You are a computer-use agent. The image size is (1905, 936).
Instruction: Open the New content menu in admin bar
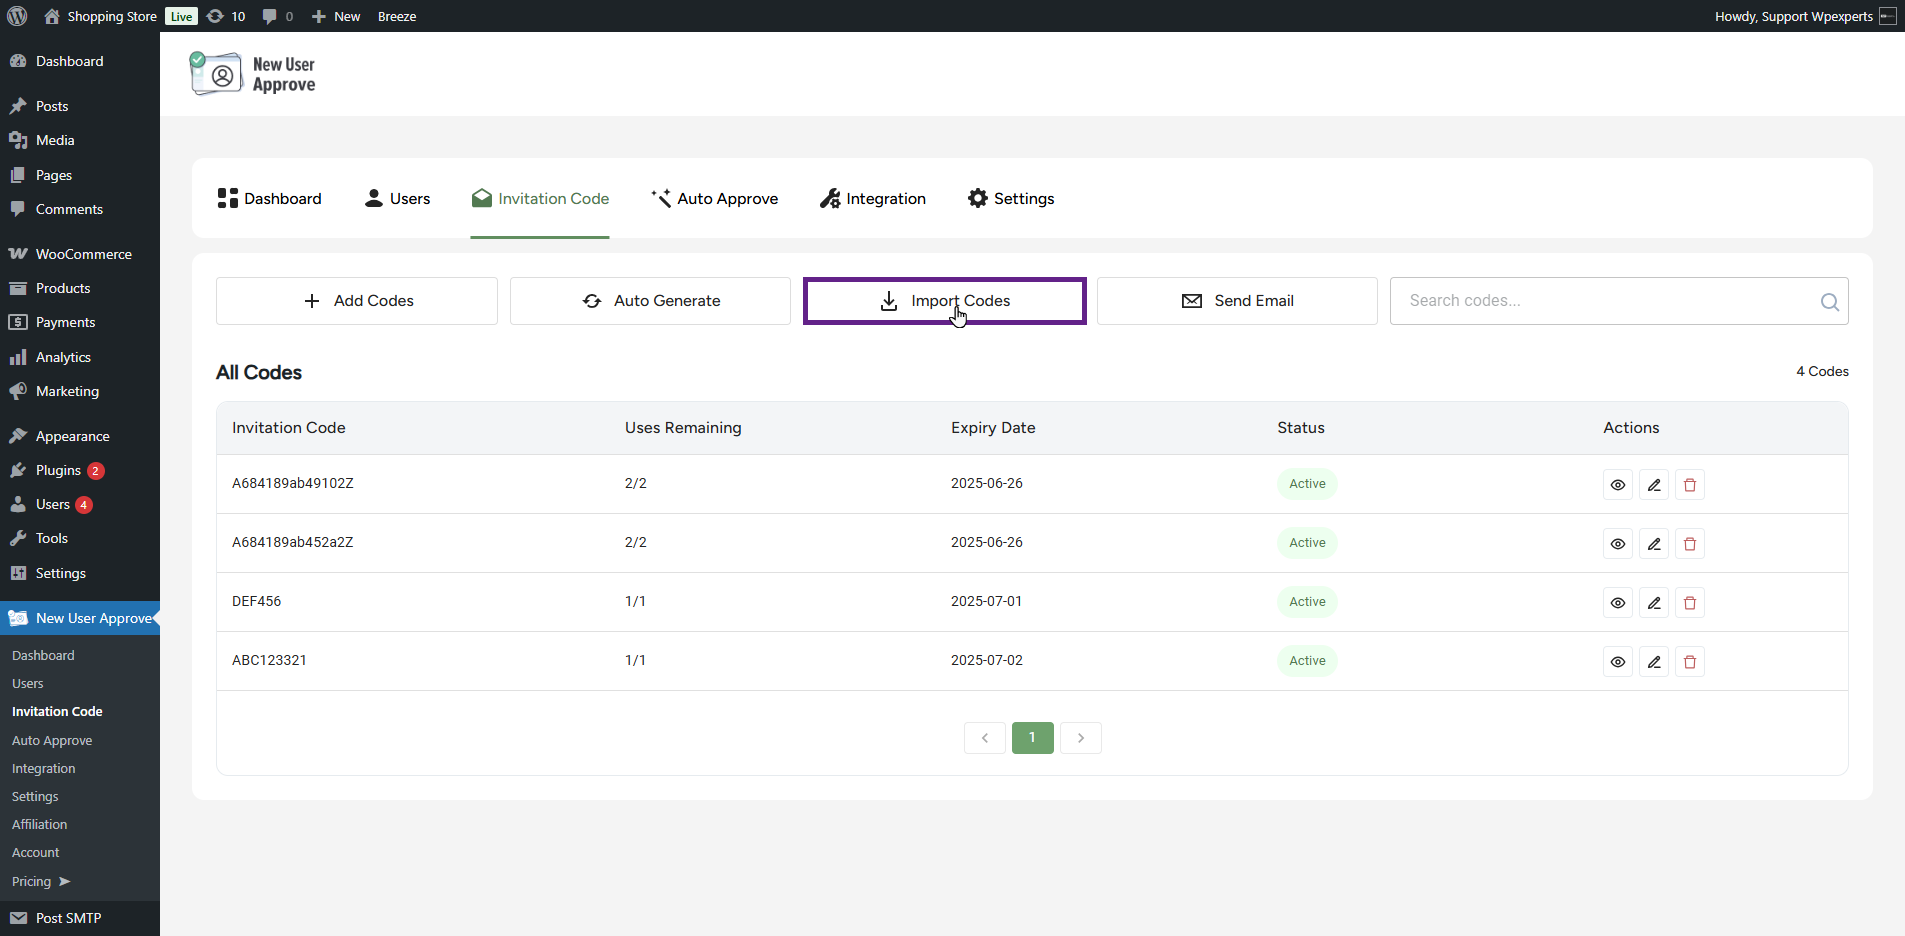tap(336, 16)
